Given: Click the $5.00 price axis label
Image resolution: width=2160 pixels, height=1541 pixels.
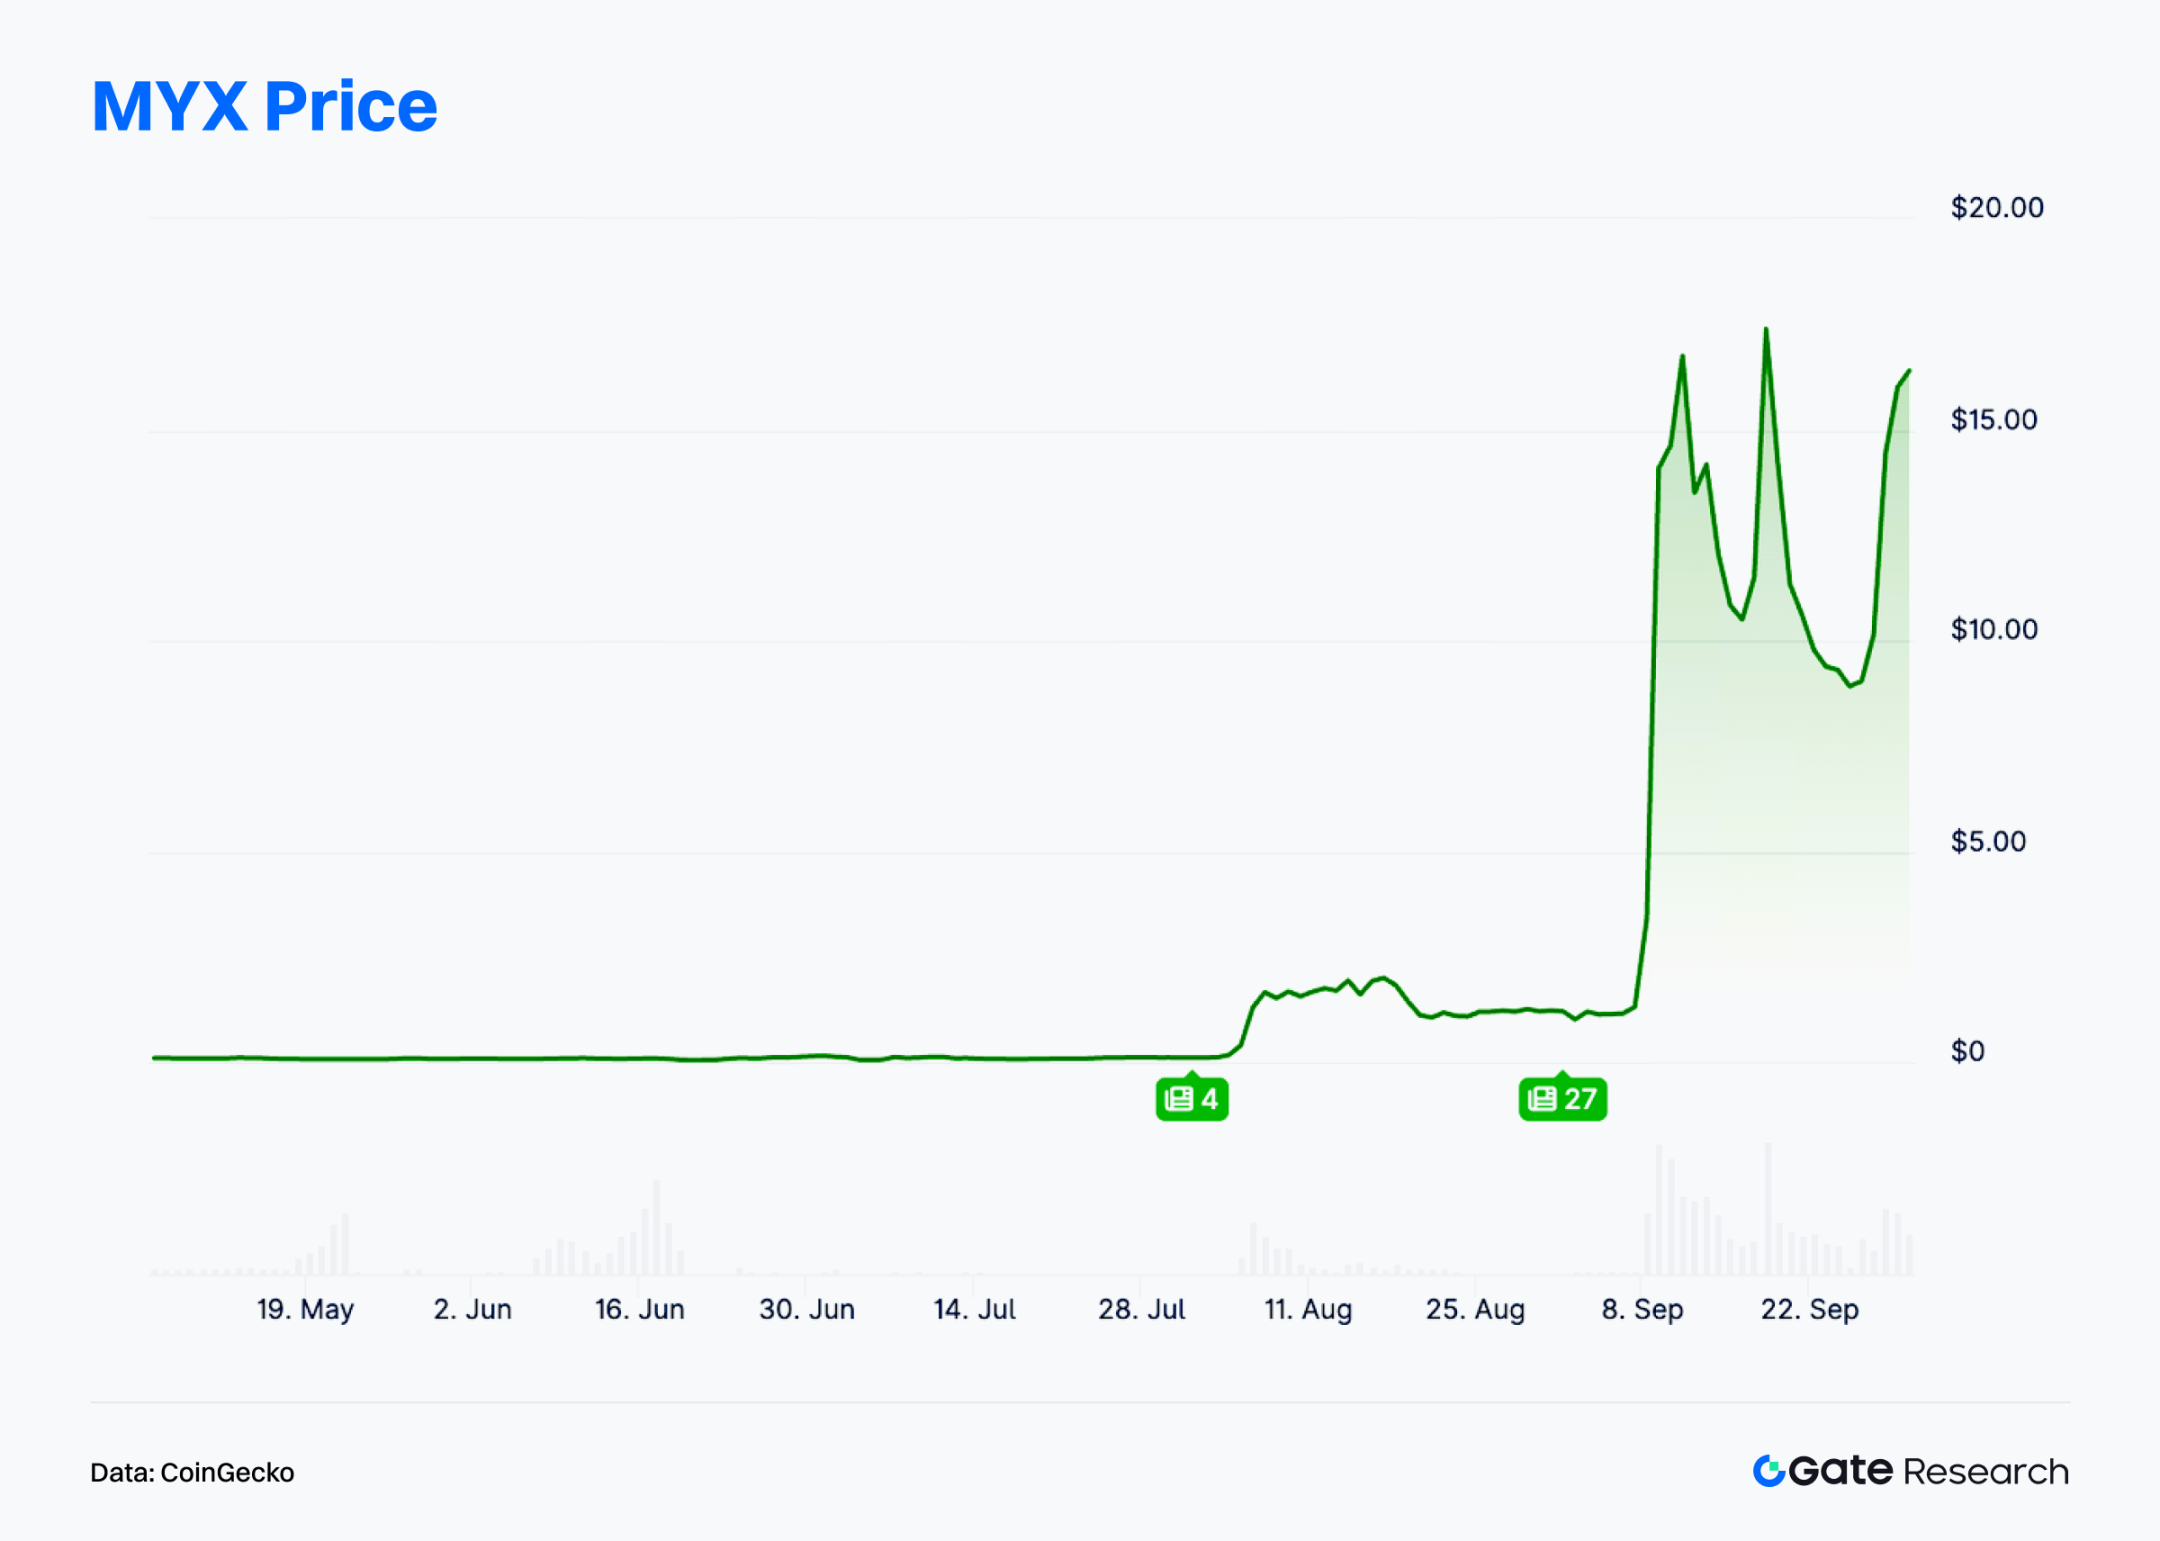Looking at the screenshot, I should tap(1987, 842).
